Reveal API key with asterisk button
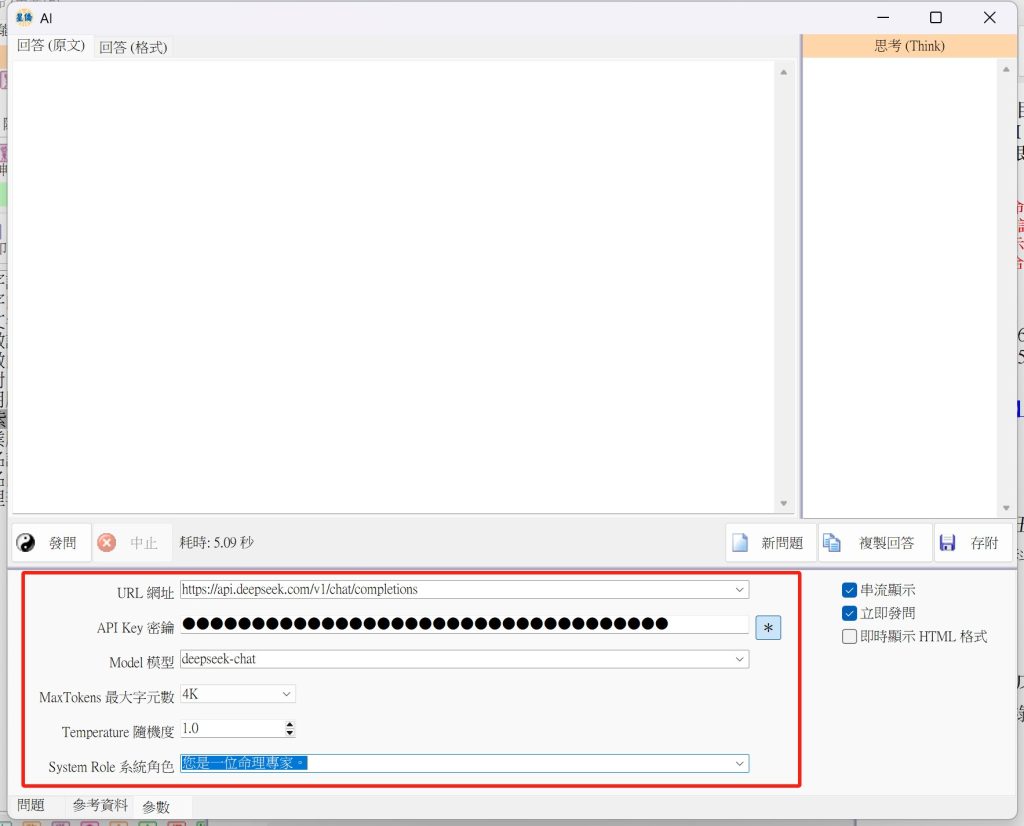The image size is (1024, 826). point(768,627)
